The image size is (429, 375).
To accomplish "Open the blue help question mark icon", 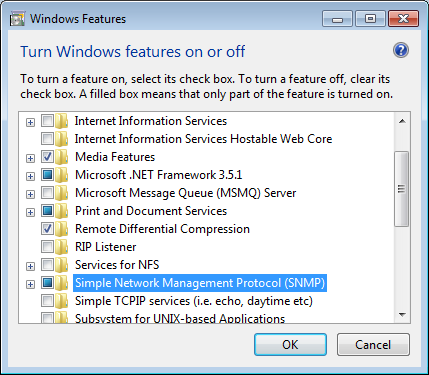I will tap(401, 50).
